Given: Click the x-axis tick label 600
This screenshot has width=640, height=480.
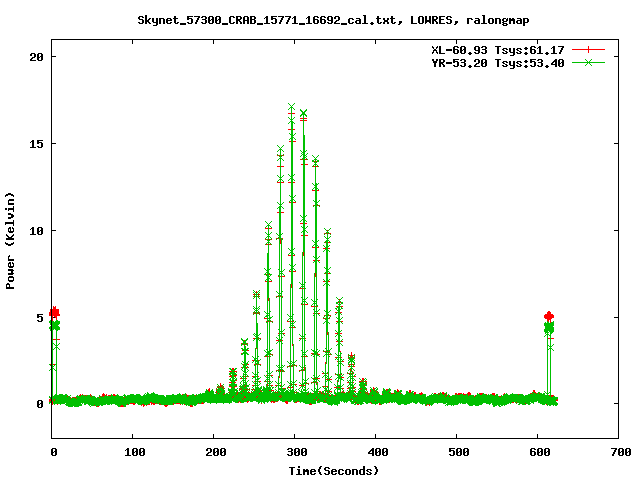Looking at the screenshot, I should pos(539,452).
